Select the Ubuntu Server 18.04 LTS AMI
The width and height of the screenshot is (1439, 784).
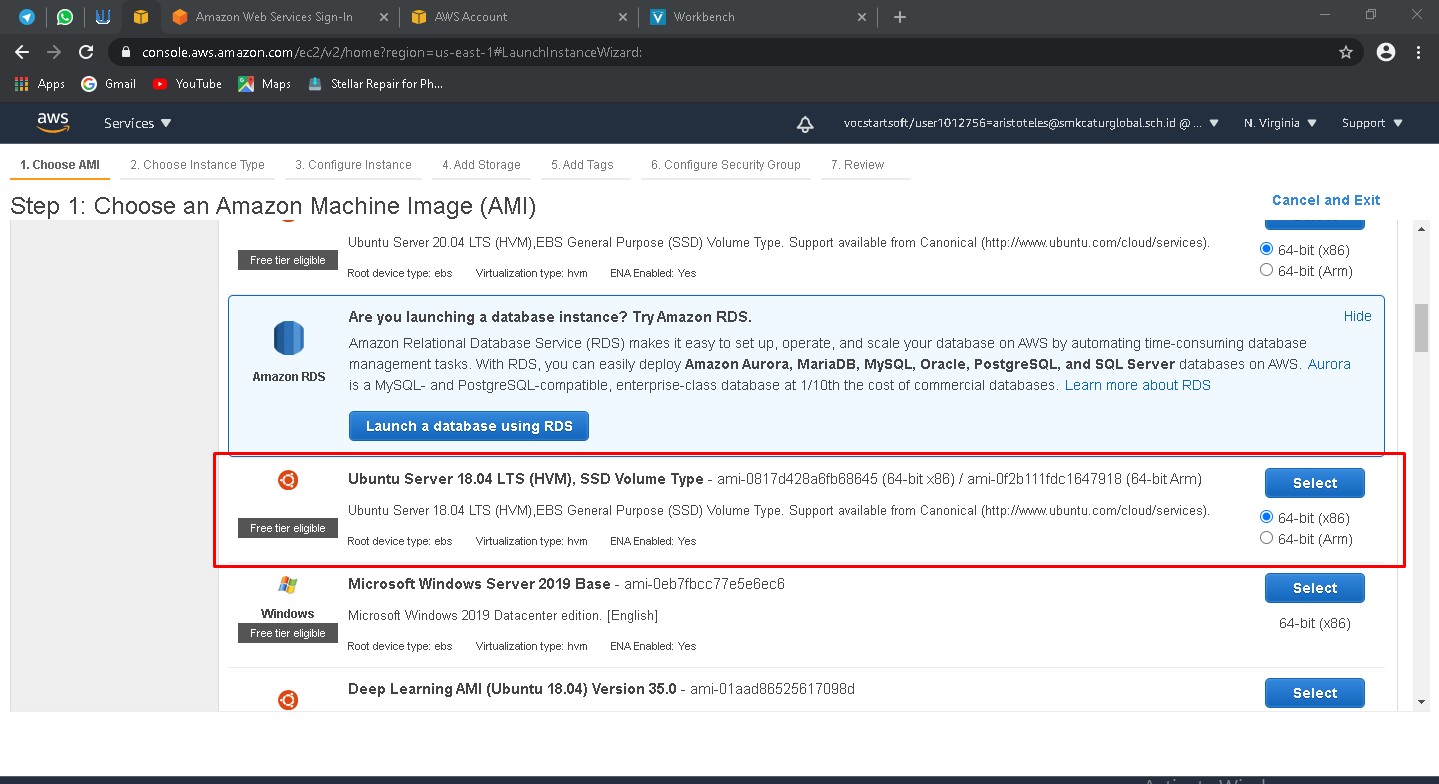(1314, 483)
